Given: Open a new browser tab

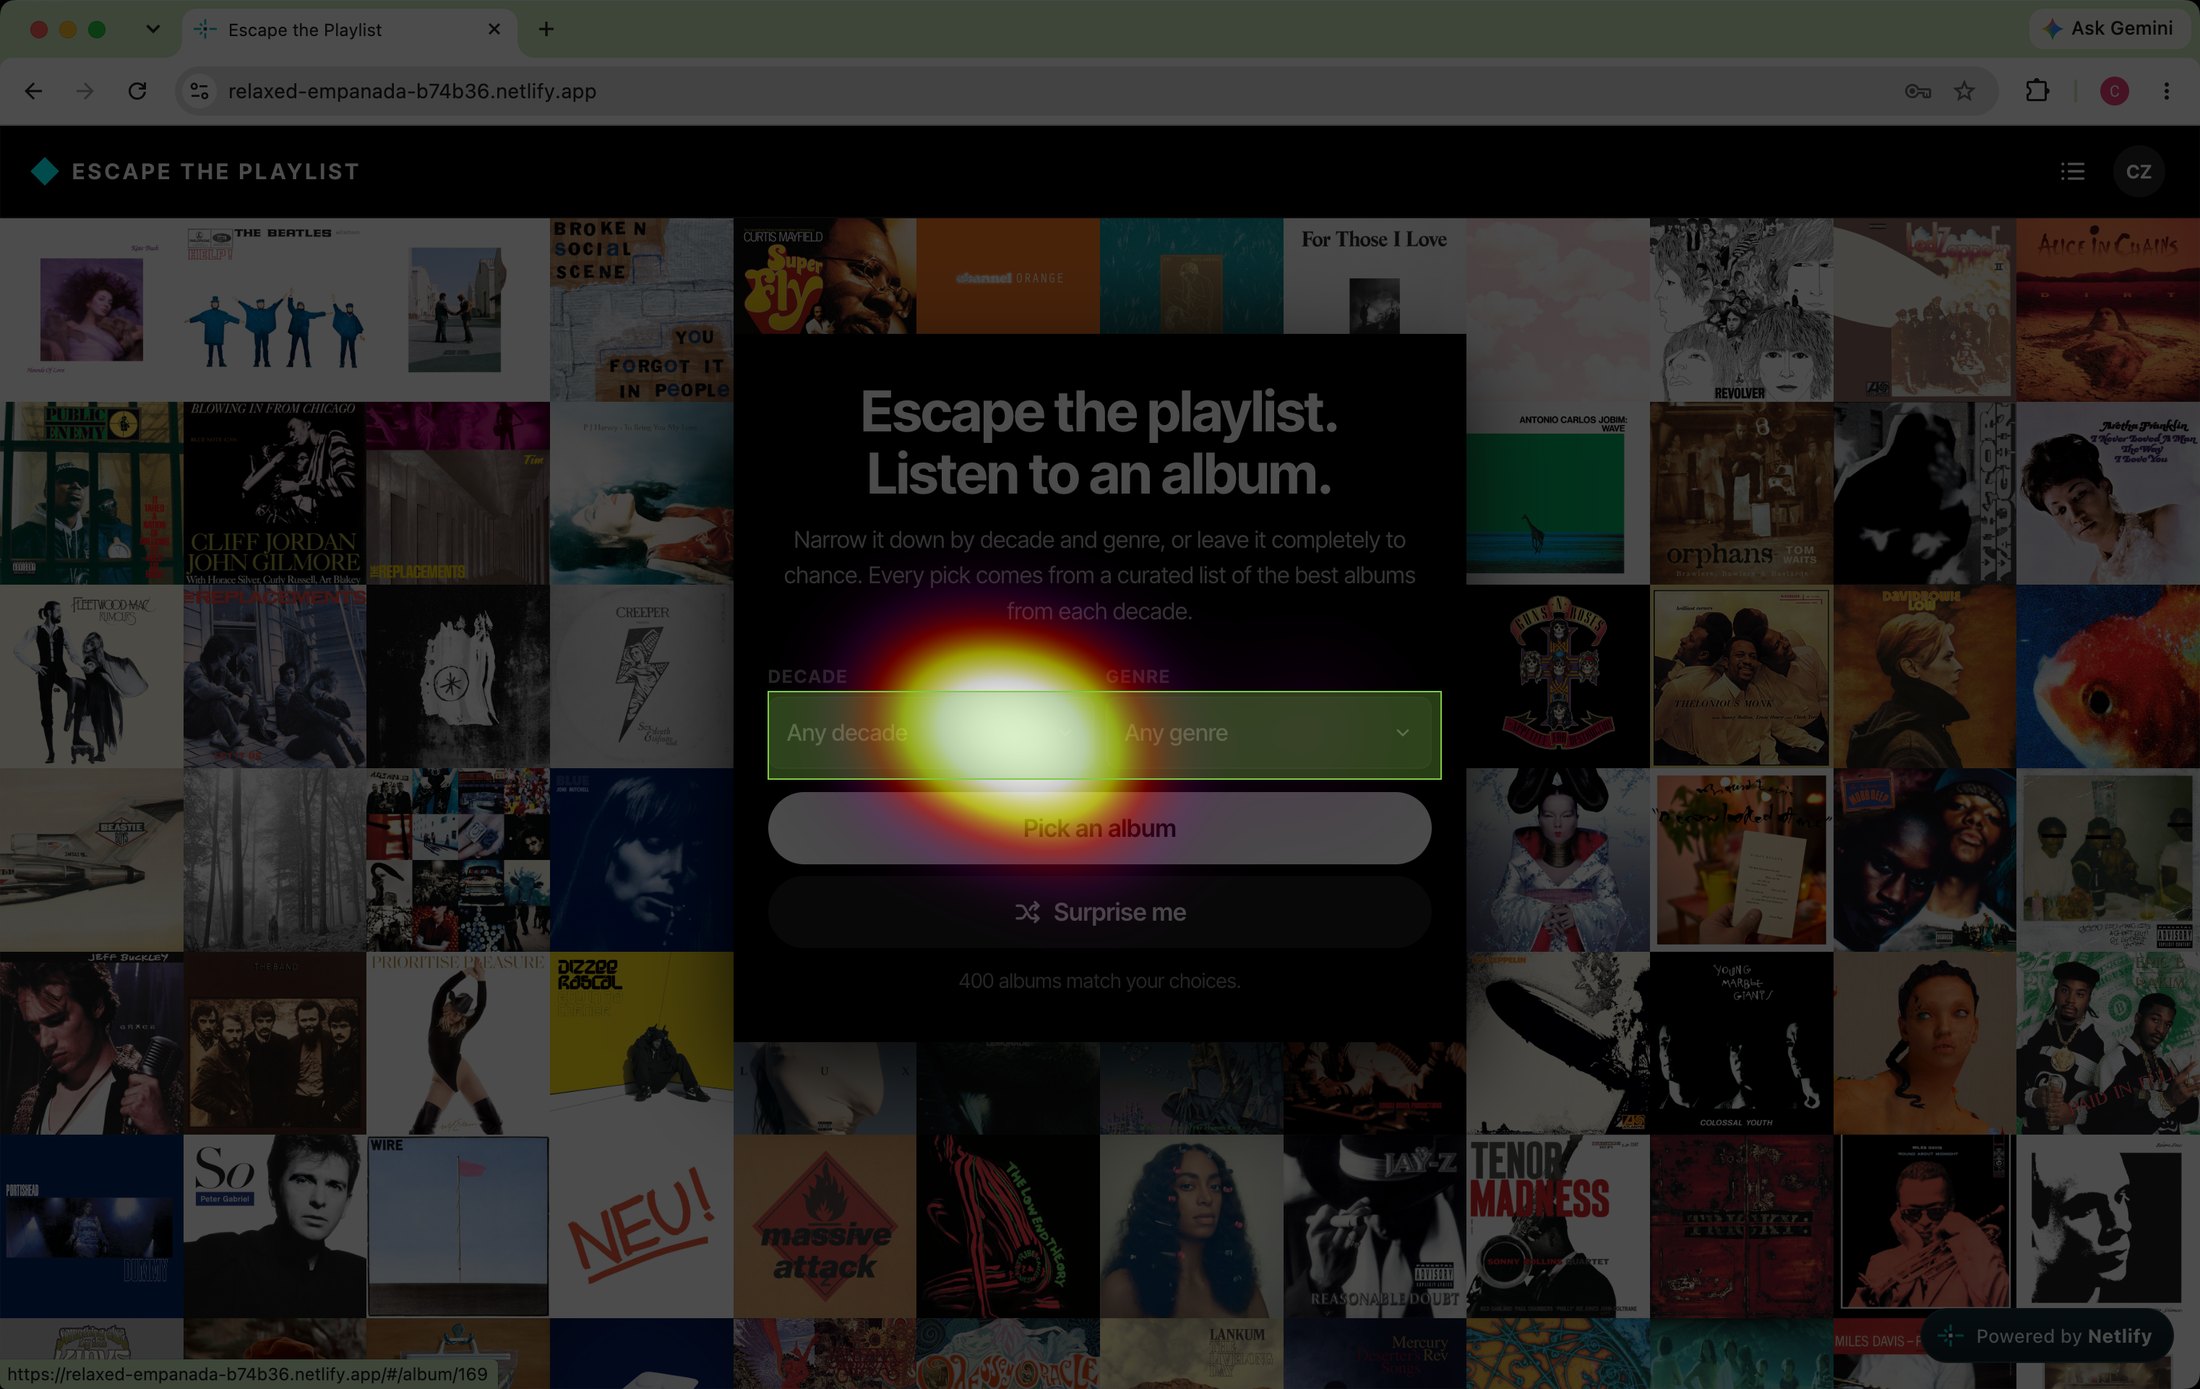Looking at the screenshot, I should click(546, 29).
